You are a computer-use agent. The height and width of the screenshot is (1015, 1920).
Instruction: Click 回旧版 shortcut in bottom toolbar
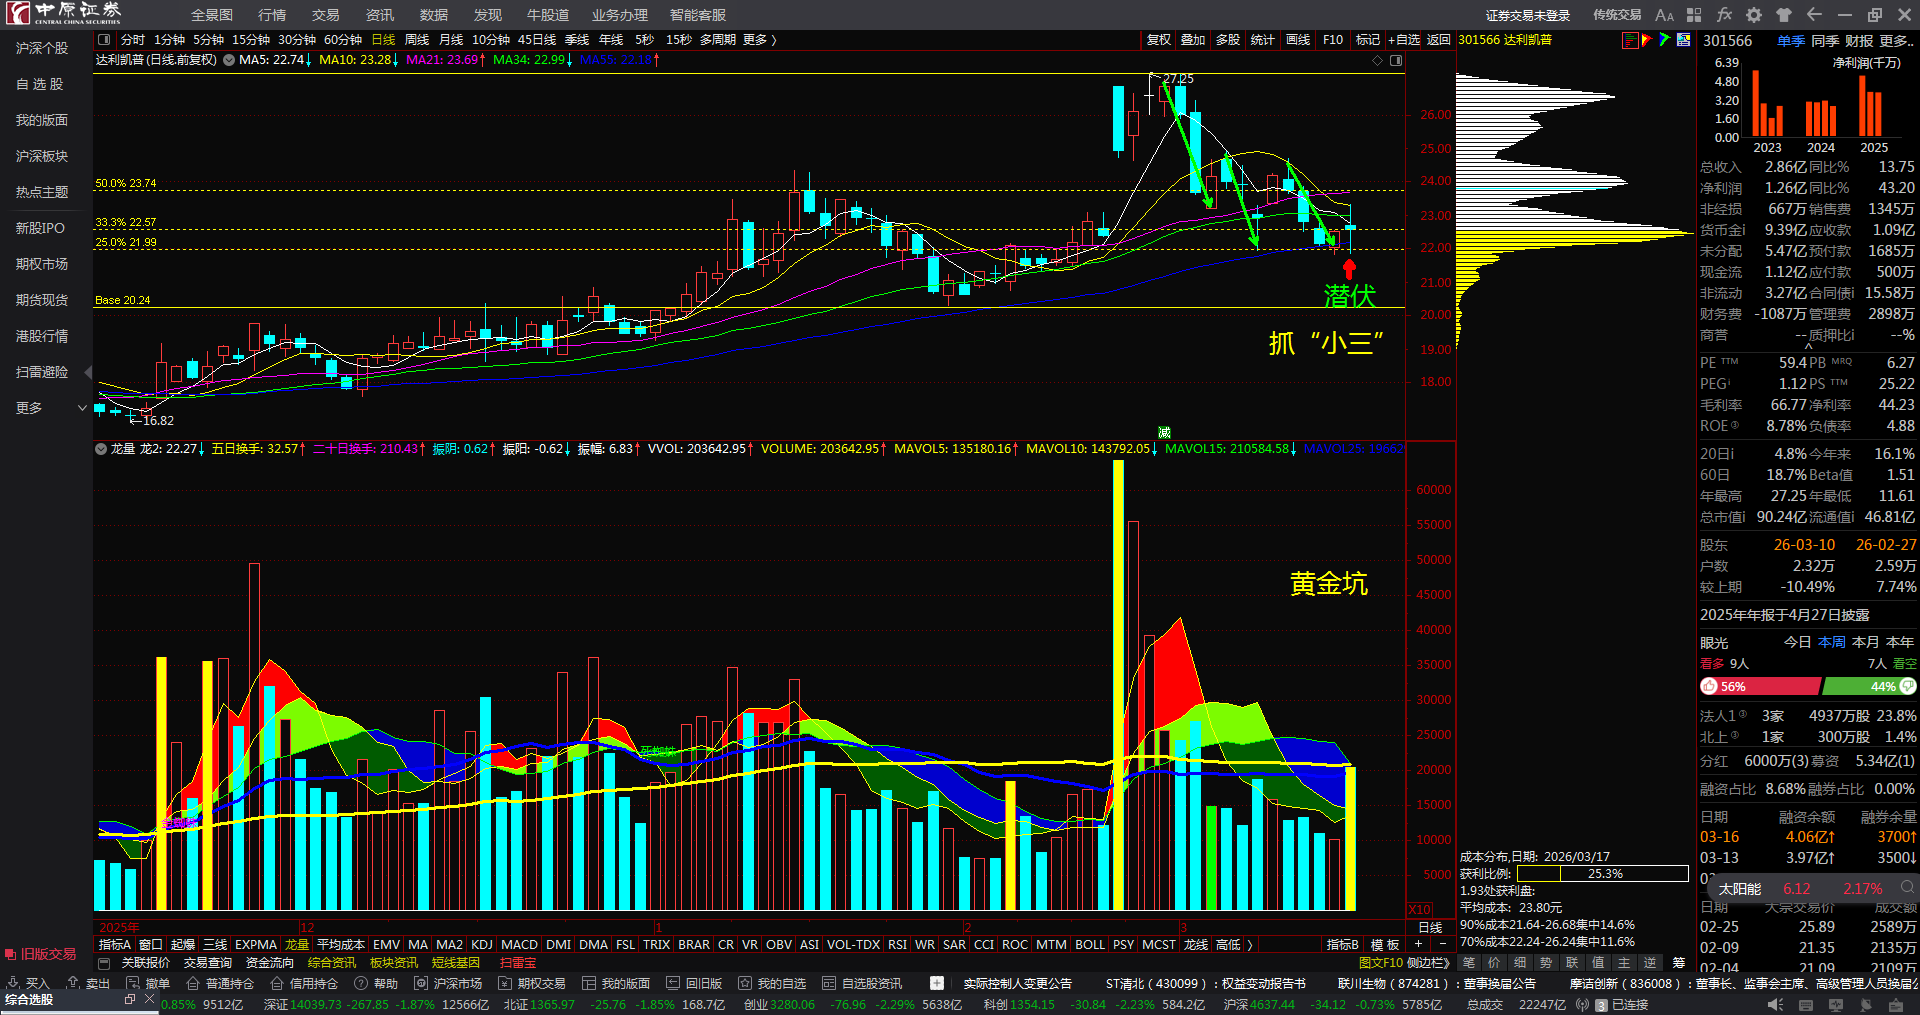(x=695, y=983)
